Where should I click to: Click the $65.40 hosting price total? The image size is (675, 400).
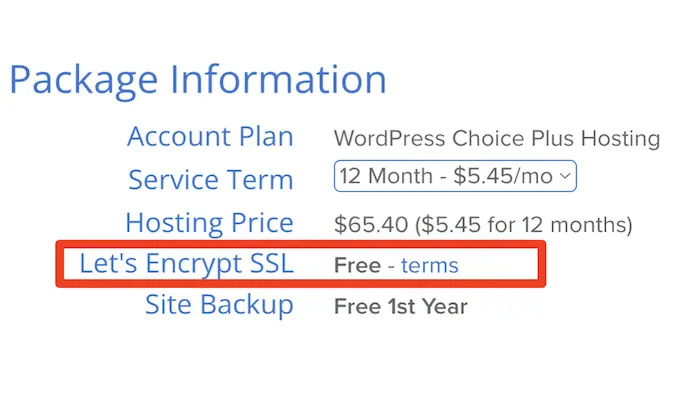367,224
